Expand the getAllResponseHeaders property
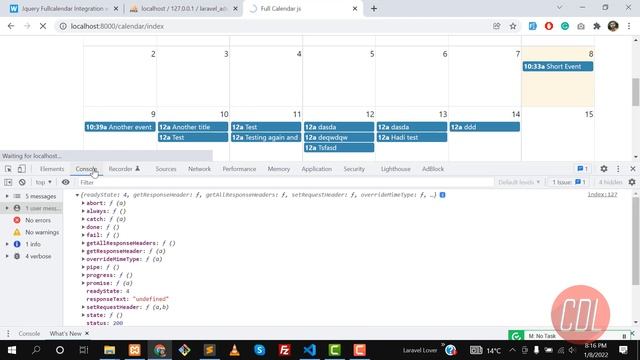Viewport: 640px width, 360px height. [x=83, y=243]
